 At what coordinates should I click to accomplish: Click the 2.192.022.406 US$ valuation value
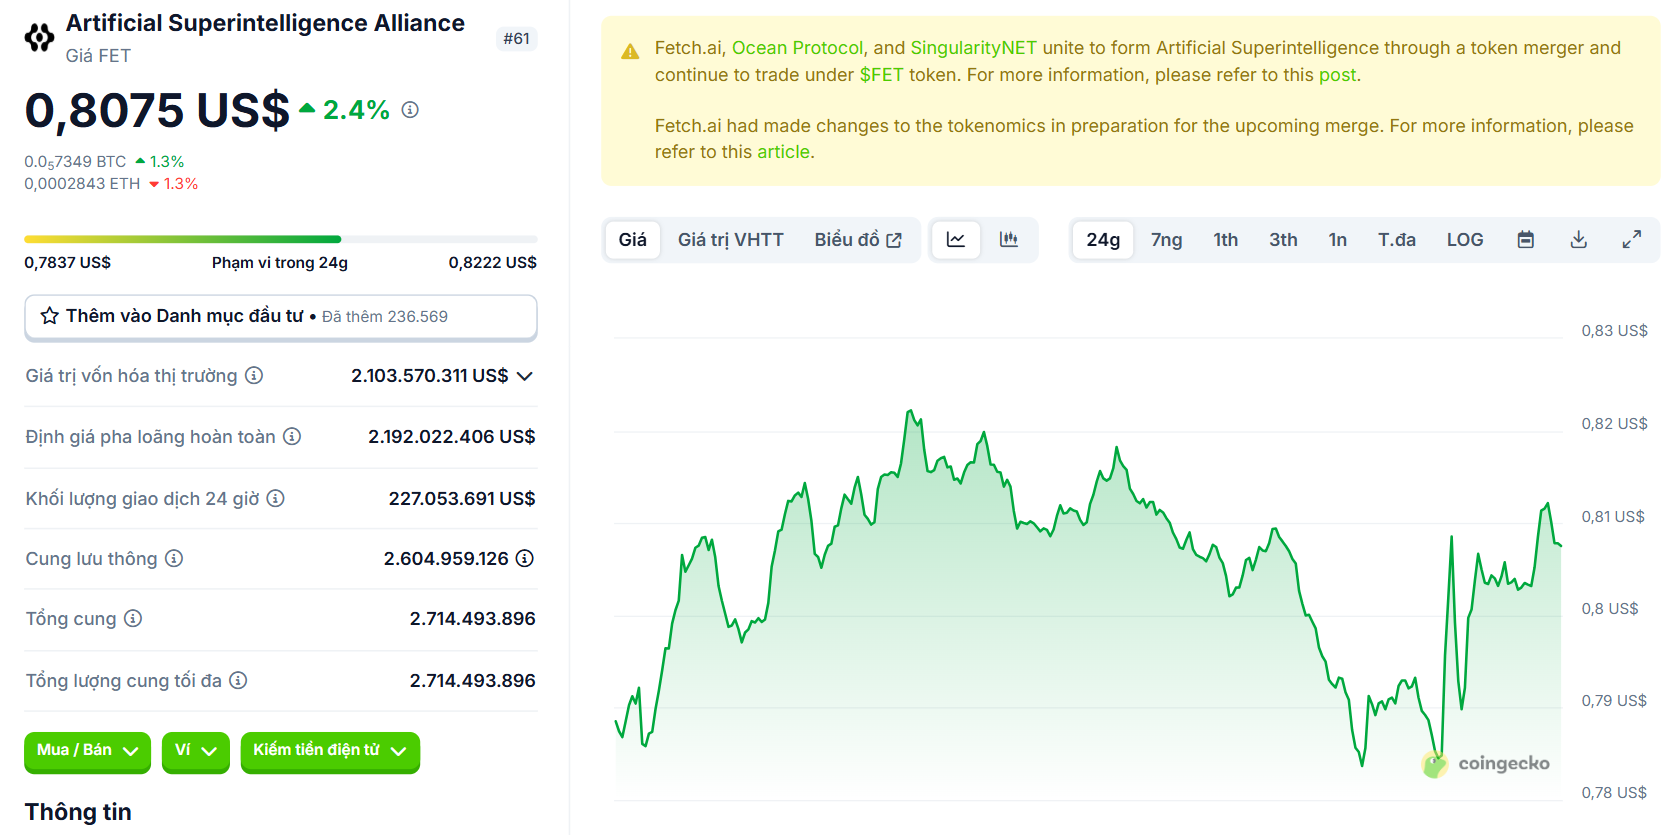pos(452,437)
